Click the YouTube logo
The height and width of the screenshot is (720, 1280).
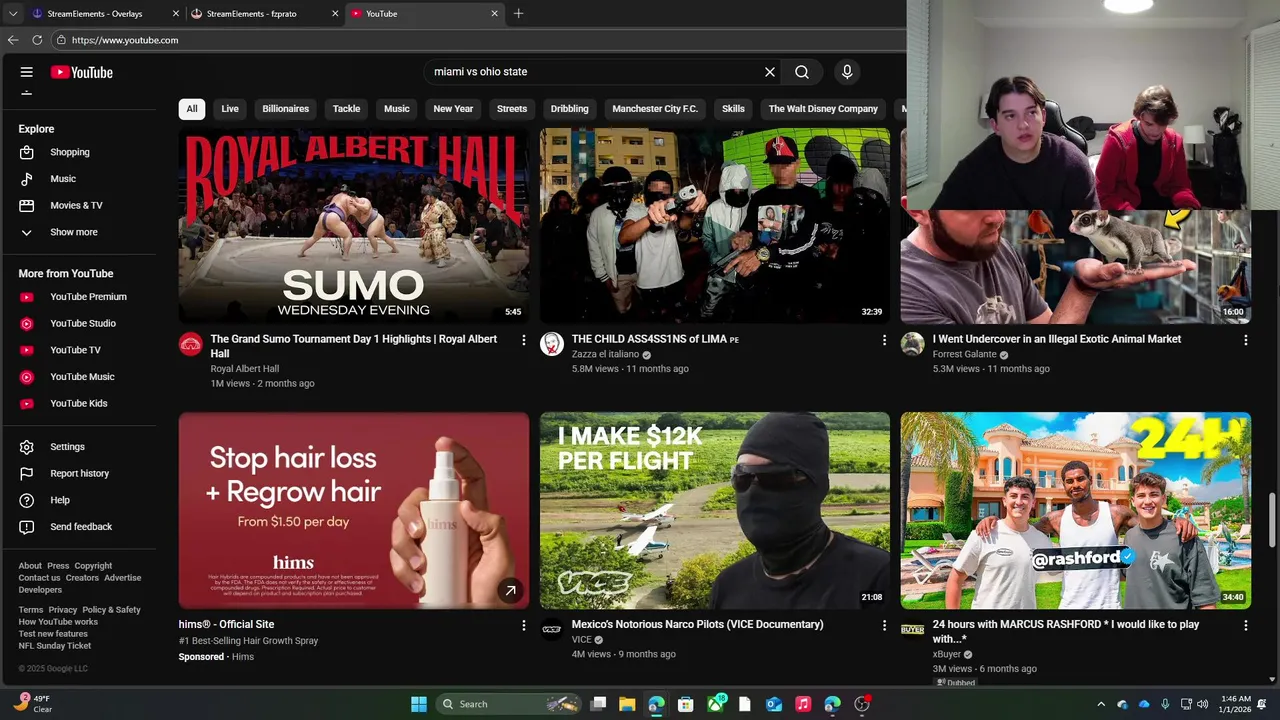click(81, 72)
